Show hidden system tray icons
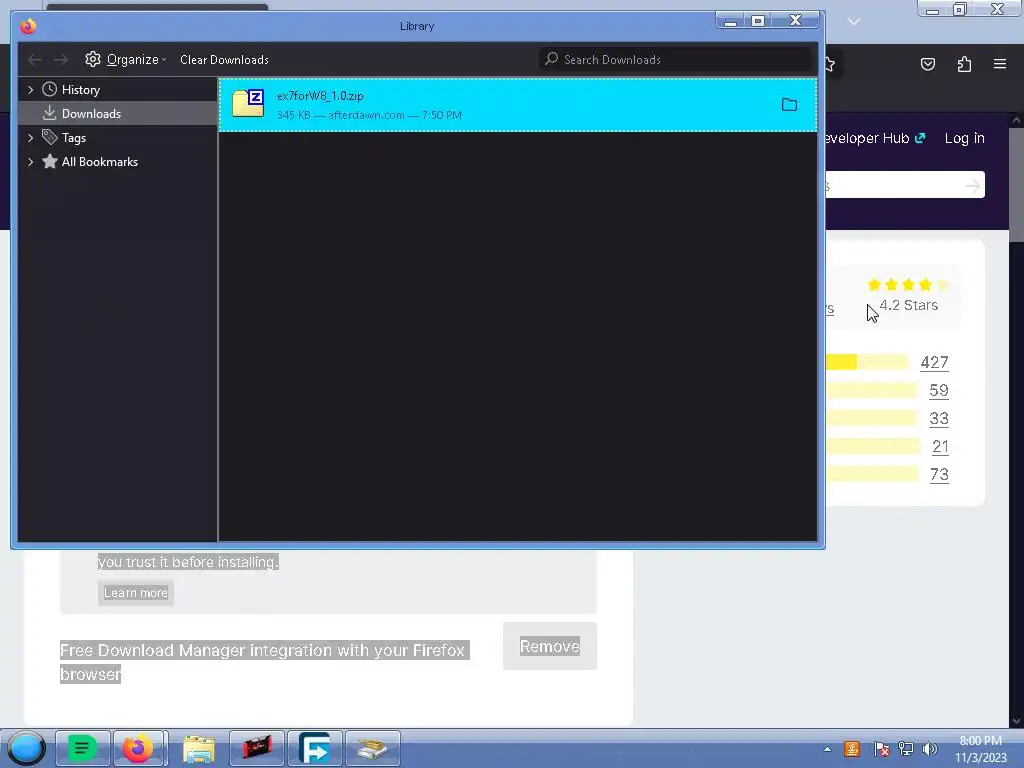Image resolution: width=1024 pixels, height=768 pixels. pyautogui.click(x=827, y=749)
